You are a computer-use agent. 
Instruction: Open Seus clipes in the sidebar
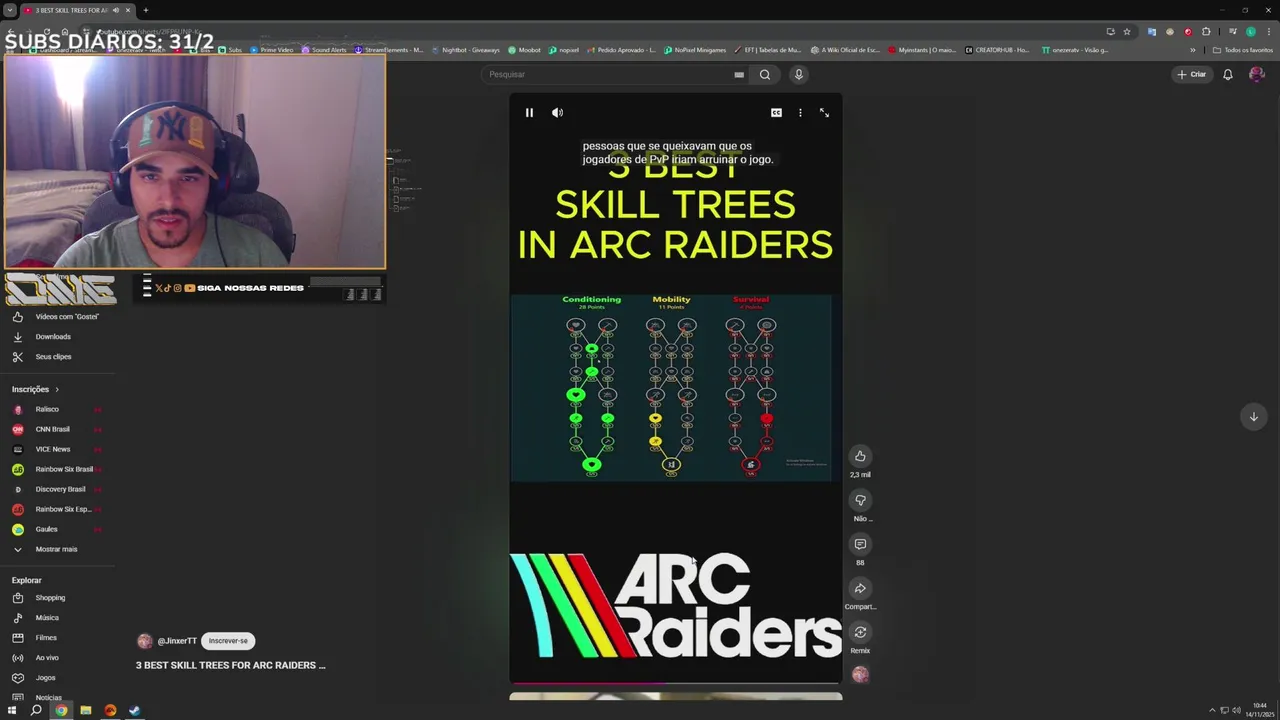58,357
